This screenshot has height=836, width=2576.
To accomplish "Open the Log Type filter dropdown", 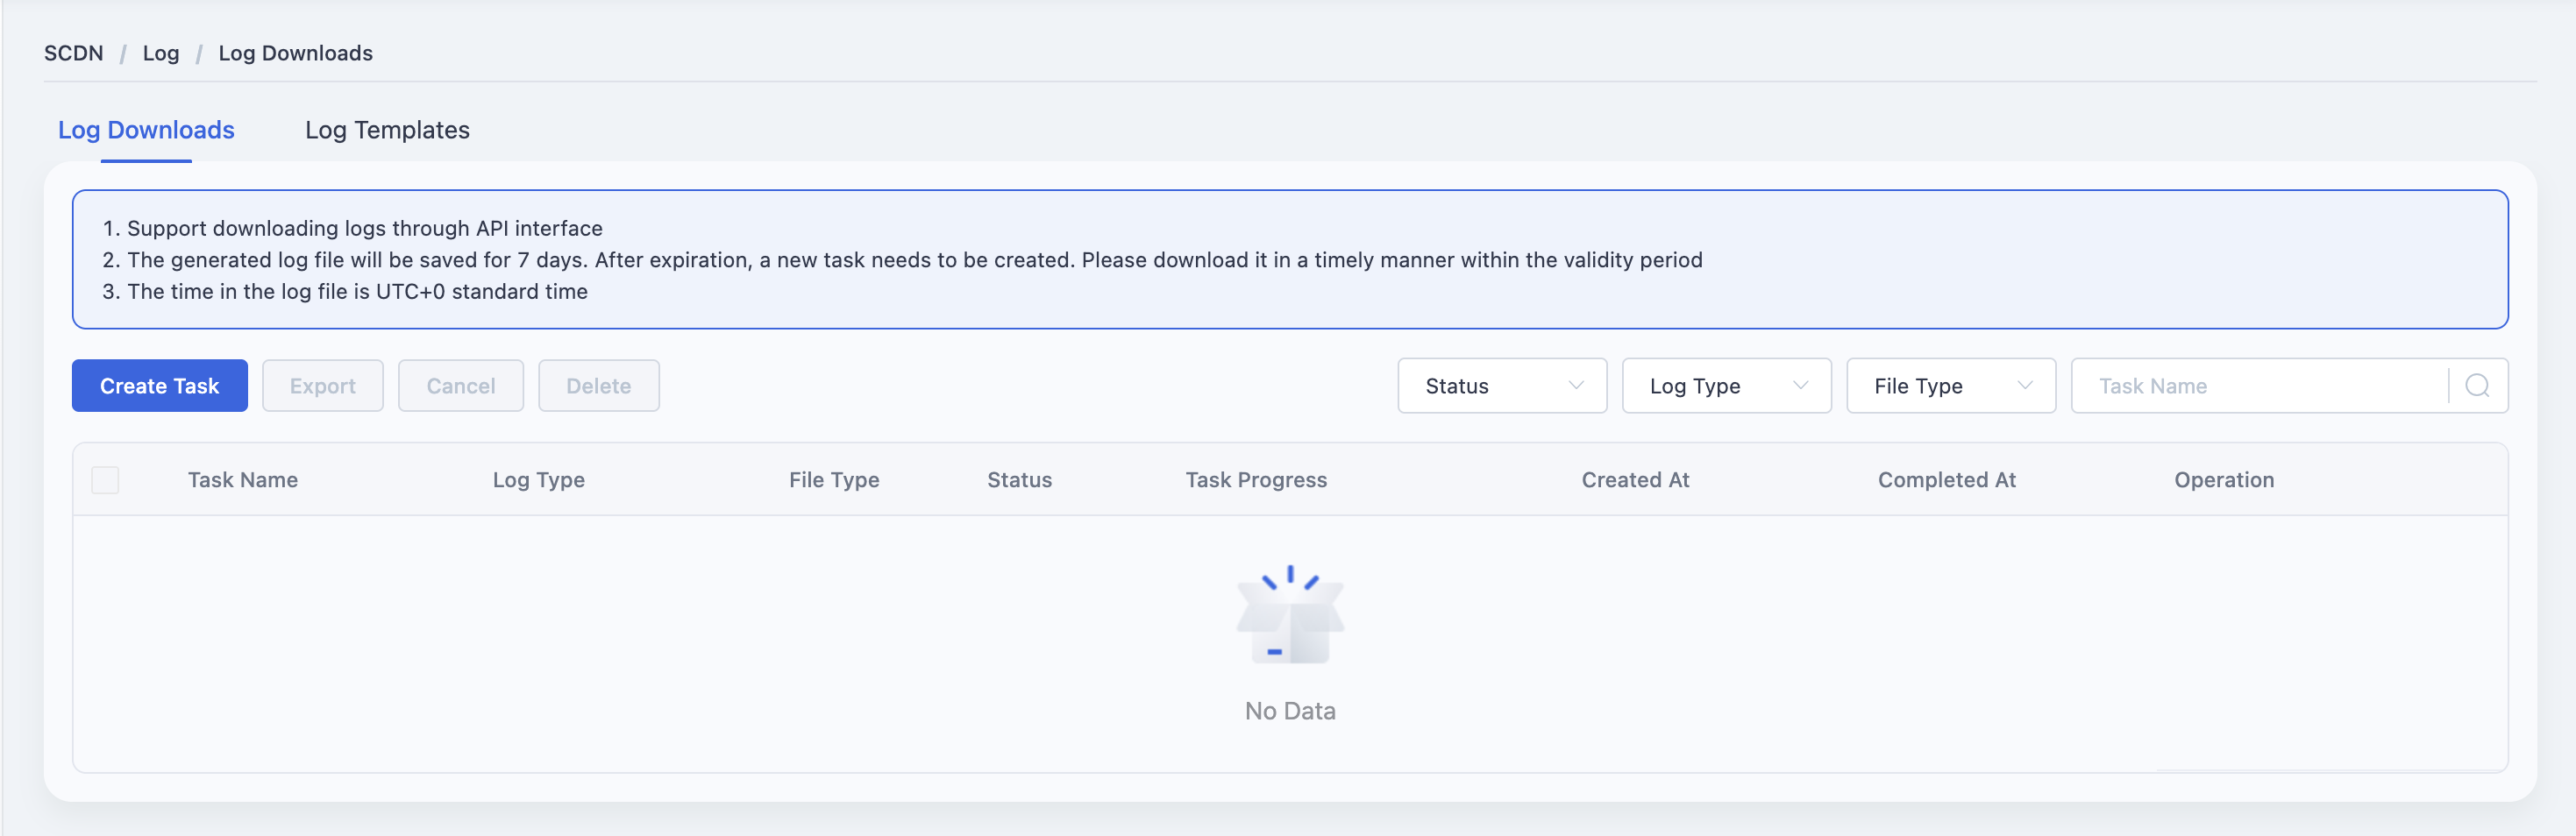I will (1726, 385).
